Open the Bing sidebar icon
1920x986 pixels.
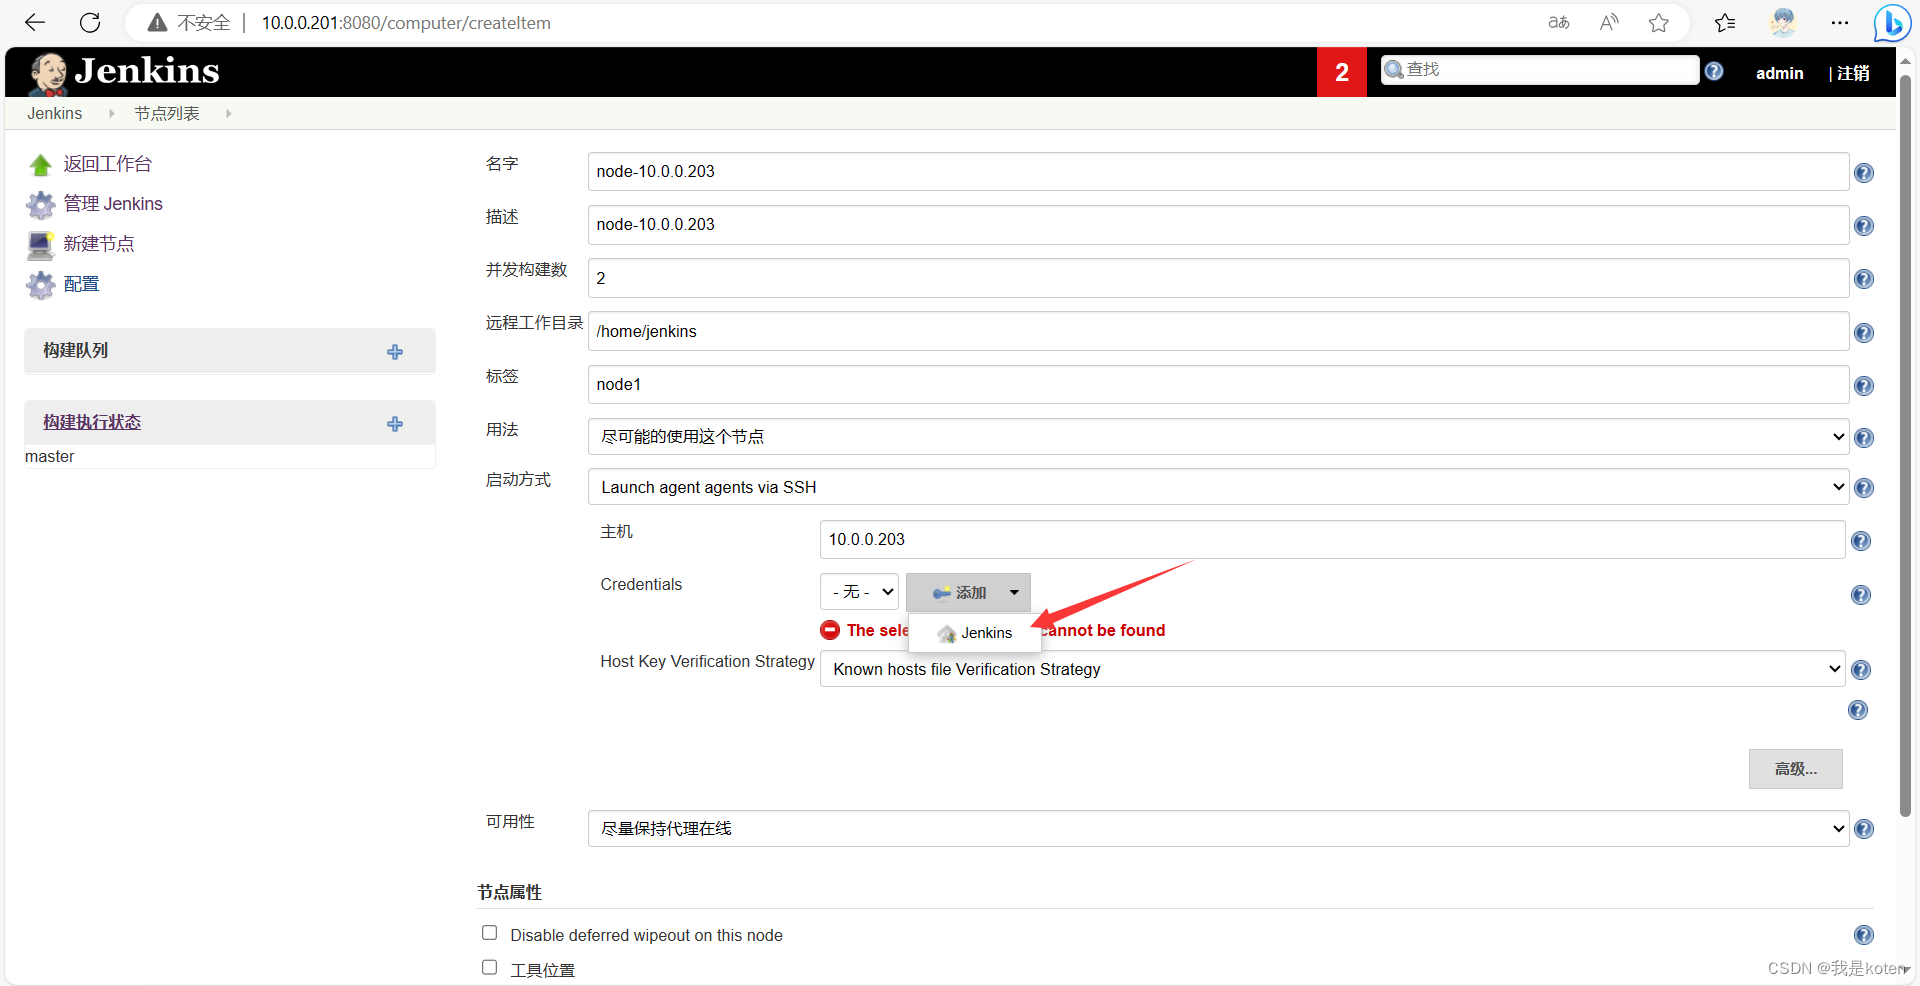click(1892, 22)
